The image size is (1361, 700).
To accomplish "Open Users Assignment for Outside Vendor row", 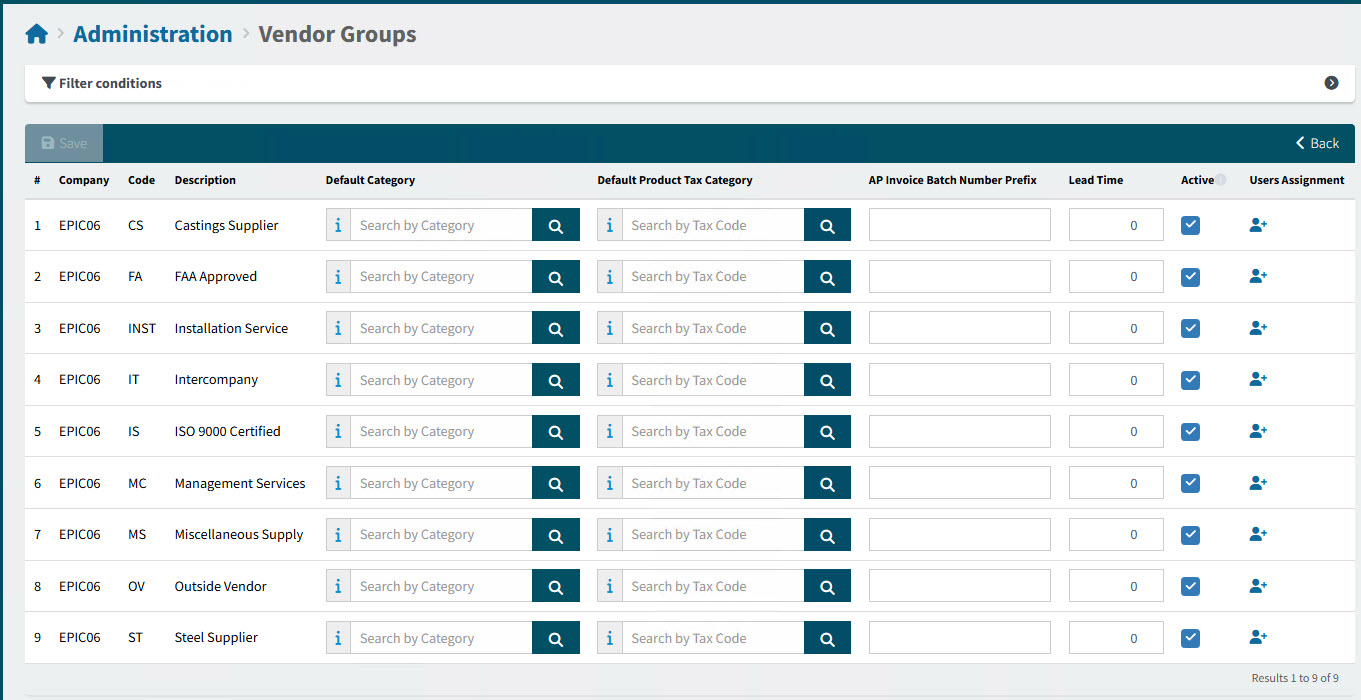I will click(1257, 586).
